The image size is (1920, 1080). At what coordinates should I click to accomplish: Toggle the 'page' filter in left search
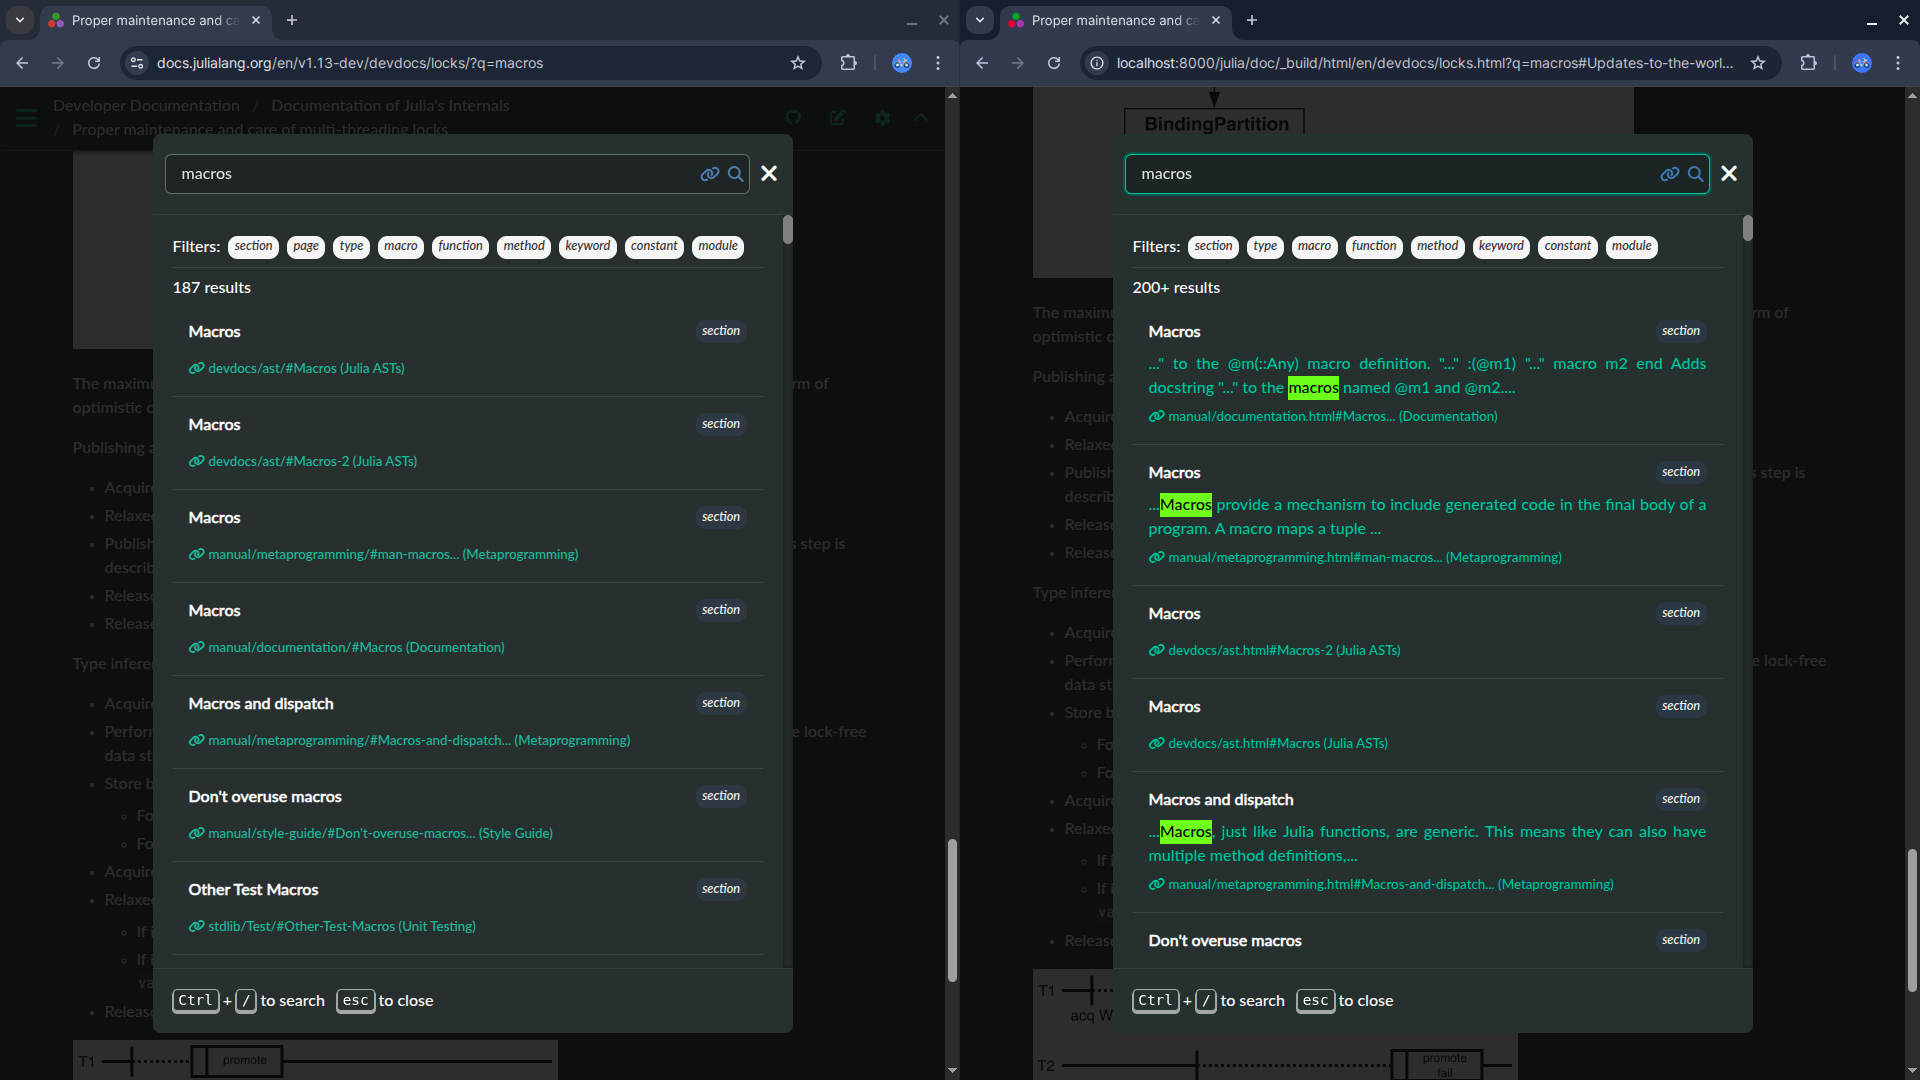(x=306, y=246)
